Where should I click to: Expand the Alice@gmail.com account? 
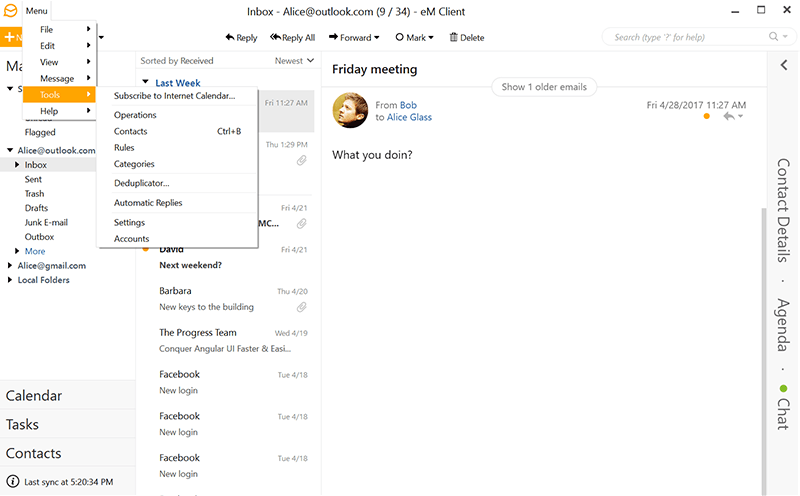(10, 265)
